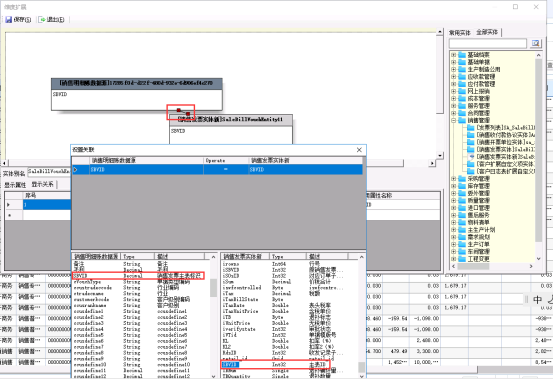Screen dimensions: 554x379
Task: Click the entity tree horizontal scrollbar thumb
Action: 473,266
